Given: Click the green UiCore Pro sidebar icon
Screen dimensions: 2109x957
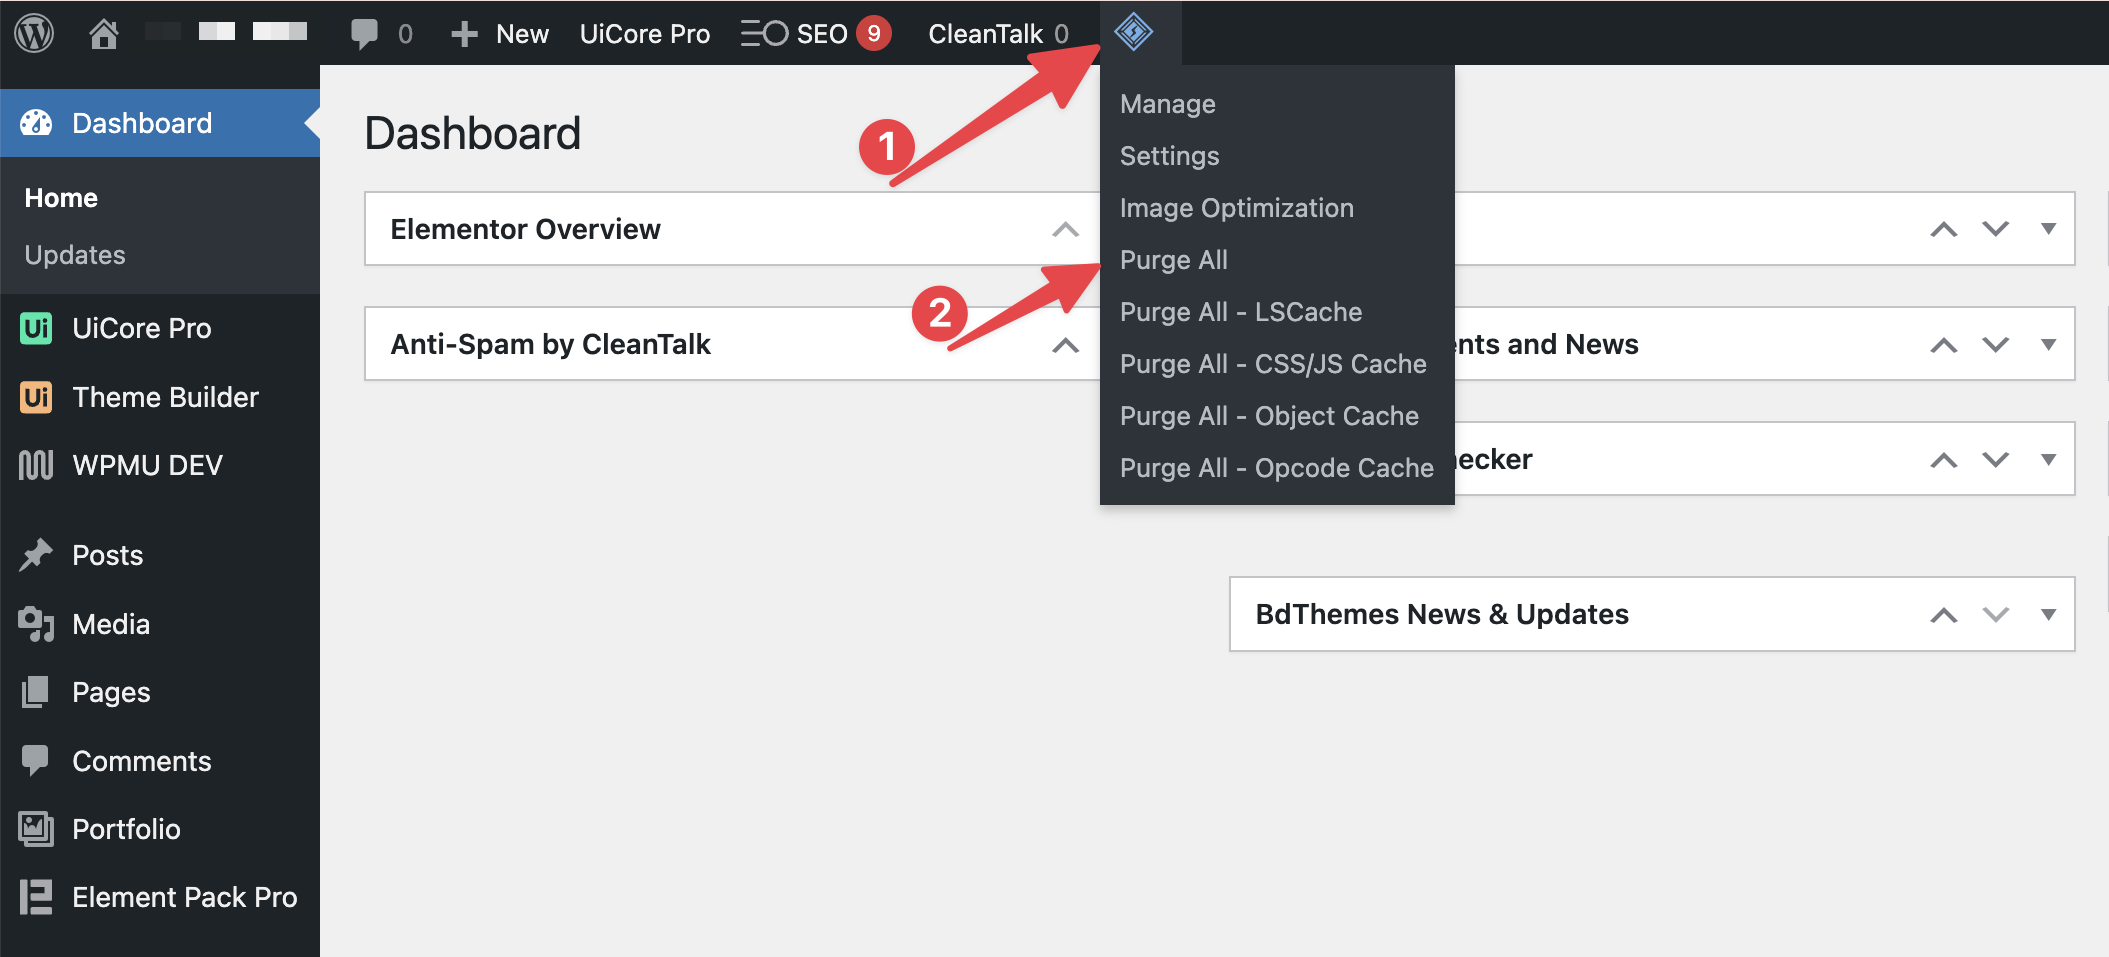Looking at the screenshot, I should [x=36, y=328].
